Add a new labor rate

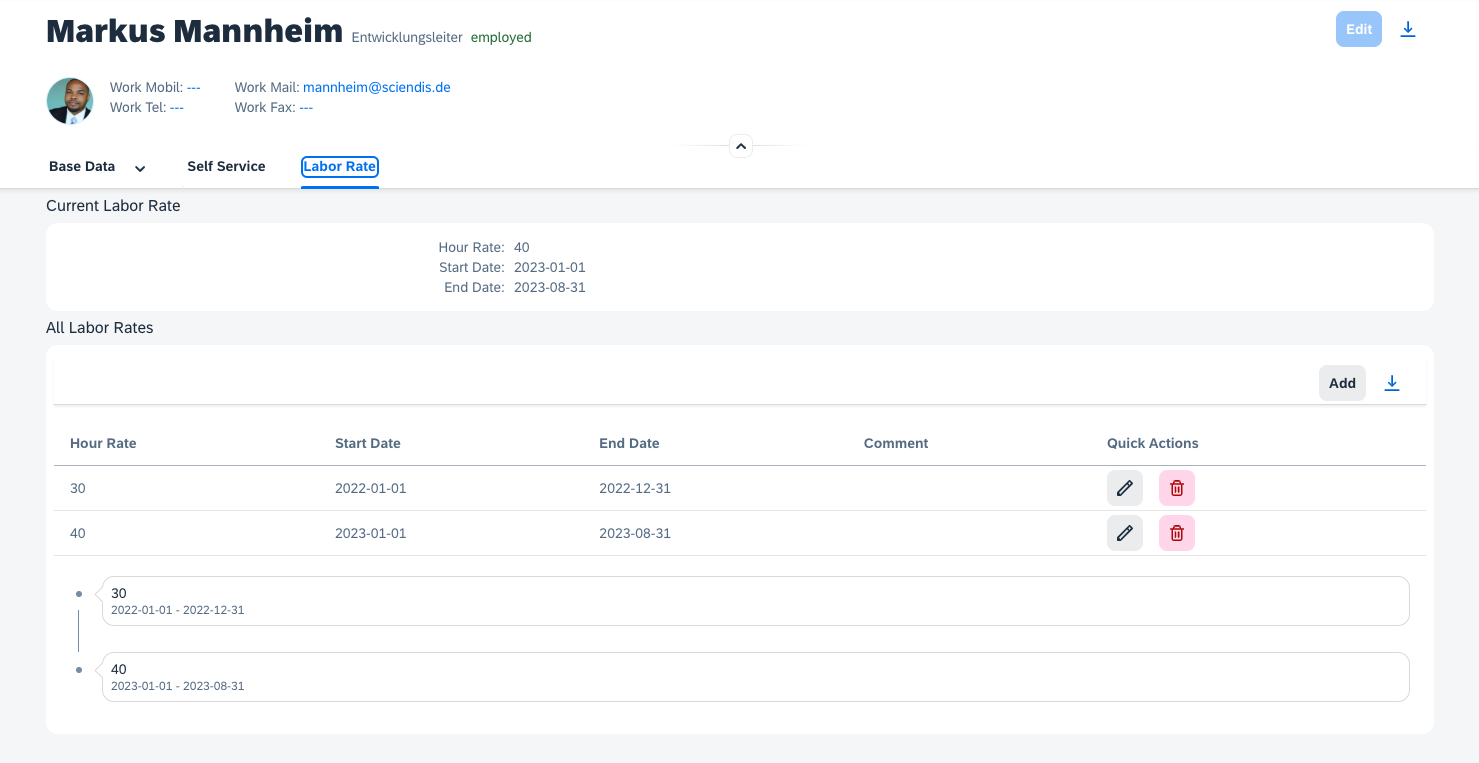(x=1341, y=383)
